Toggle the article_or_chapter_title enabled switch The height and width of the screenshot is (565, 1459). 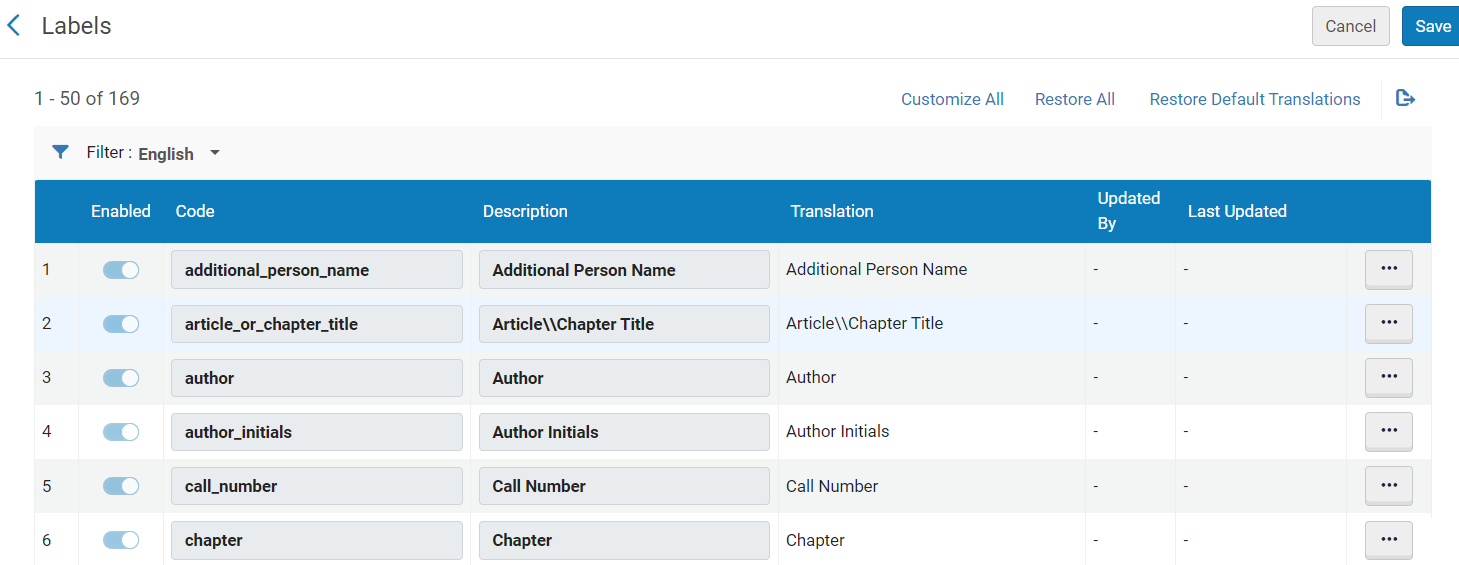121,324
